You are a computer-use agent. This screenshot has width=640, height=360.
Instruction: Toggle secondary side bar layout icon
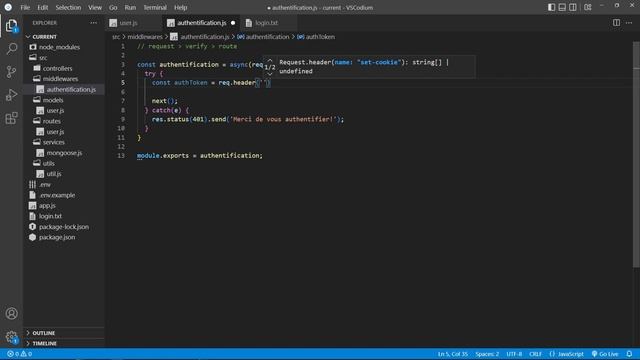click(x=573, y=7)
